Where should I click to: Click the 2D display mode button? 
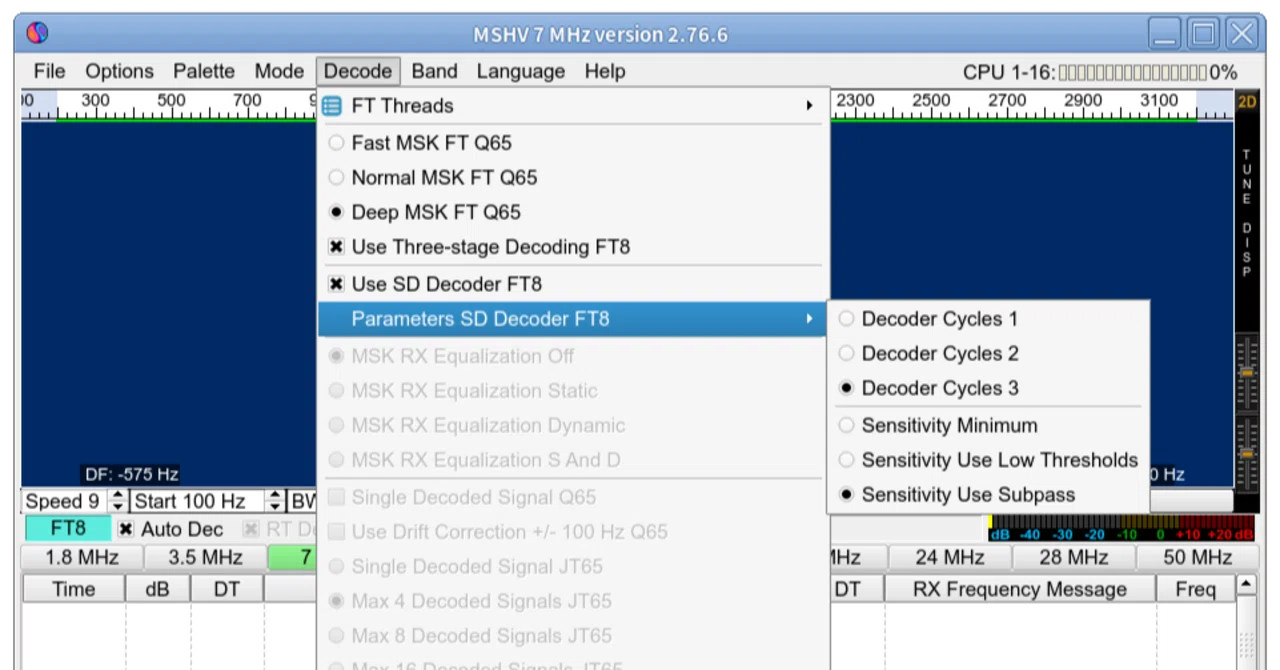tap(1247, 103)
